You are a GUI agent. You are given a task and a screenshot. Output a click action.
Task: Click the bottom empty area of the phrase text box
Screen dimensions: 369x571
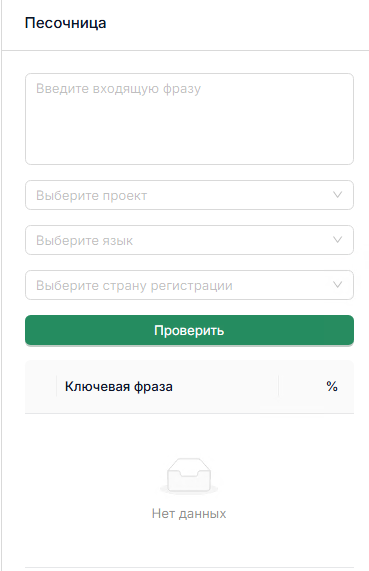pyautogui.click(x=189, y=146)
